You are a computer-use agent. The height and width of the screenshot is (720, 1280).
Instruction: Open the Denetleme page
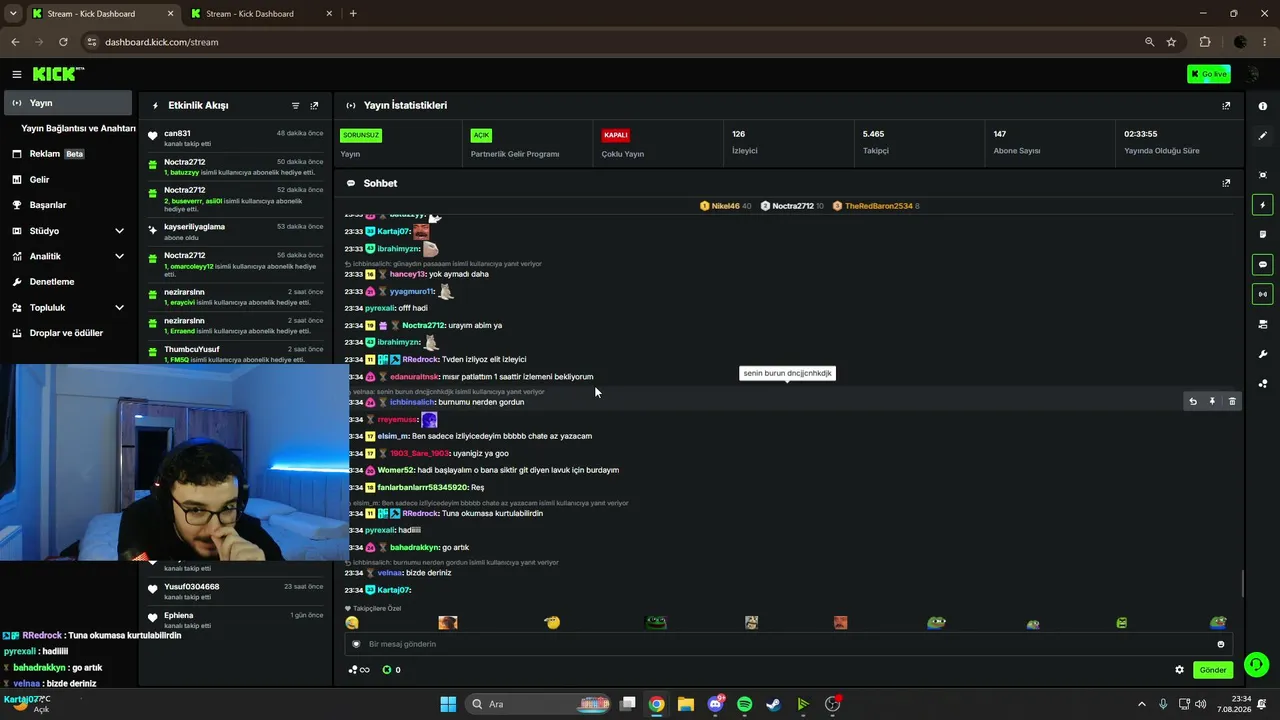pos(68,282)
